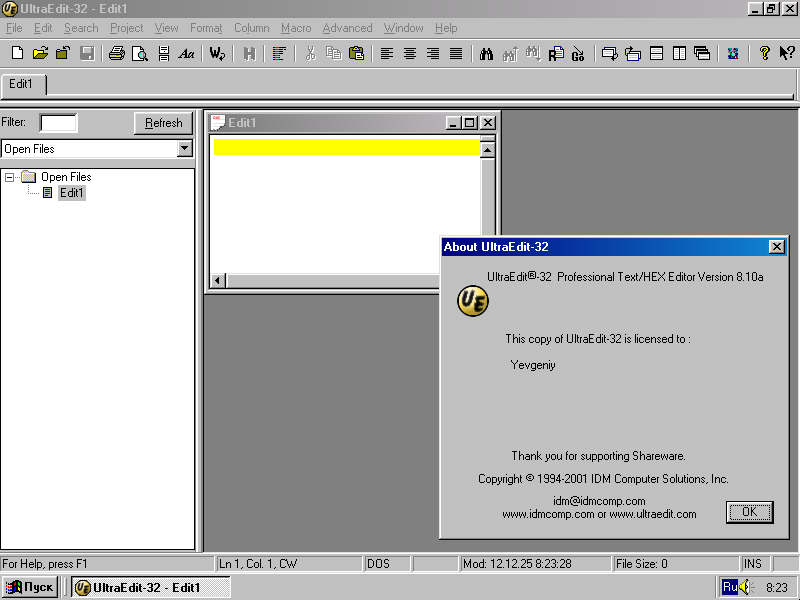Click the Find binoculars icon

point(486,53)
